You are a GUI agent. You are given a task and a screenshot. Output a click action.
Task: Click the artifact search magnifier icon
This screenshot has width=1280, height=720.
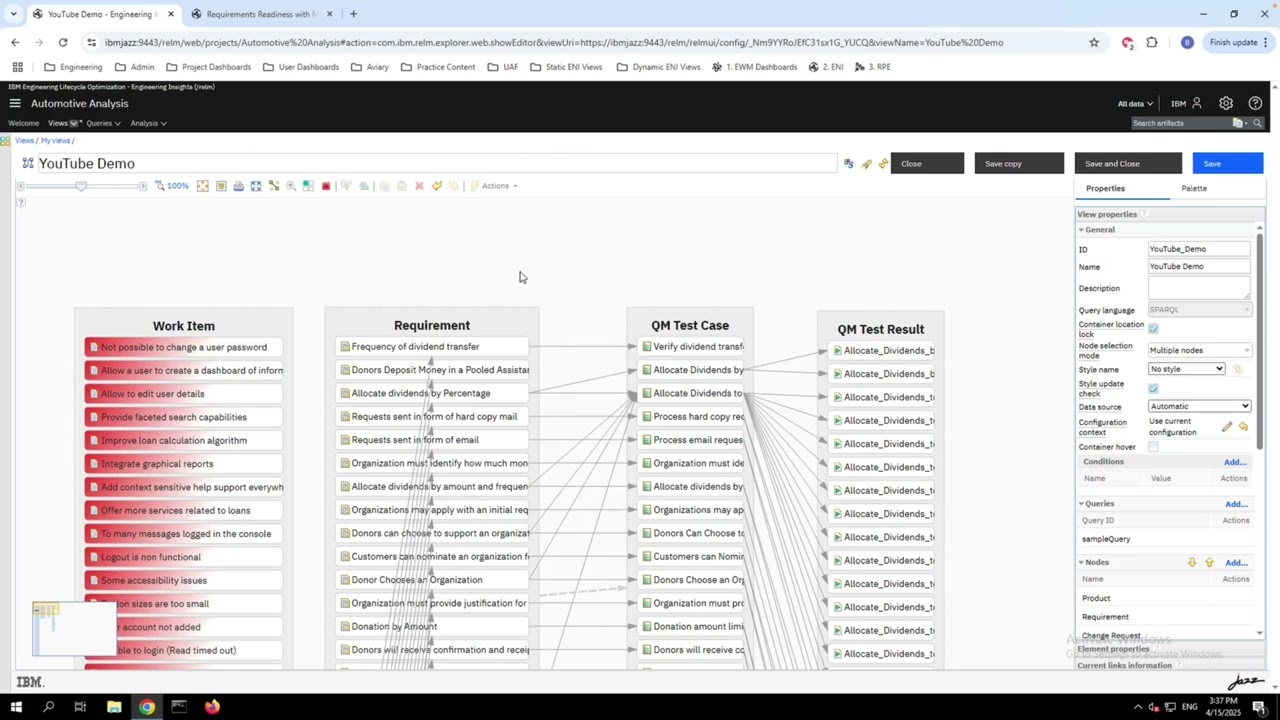[1258, 123]
